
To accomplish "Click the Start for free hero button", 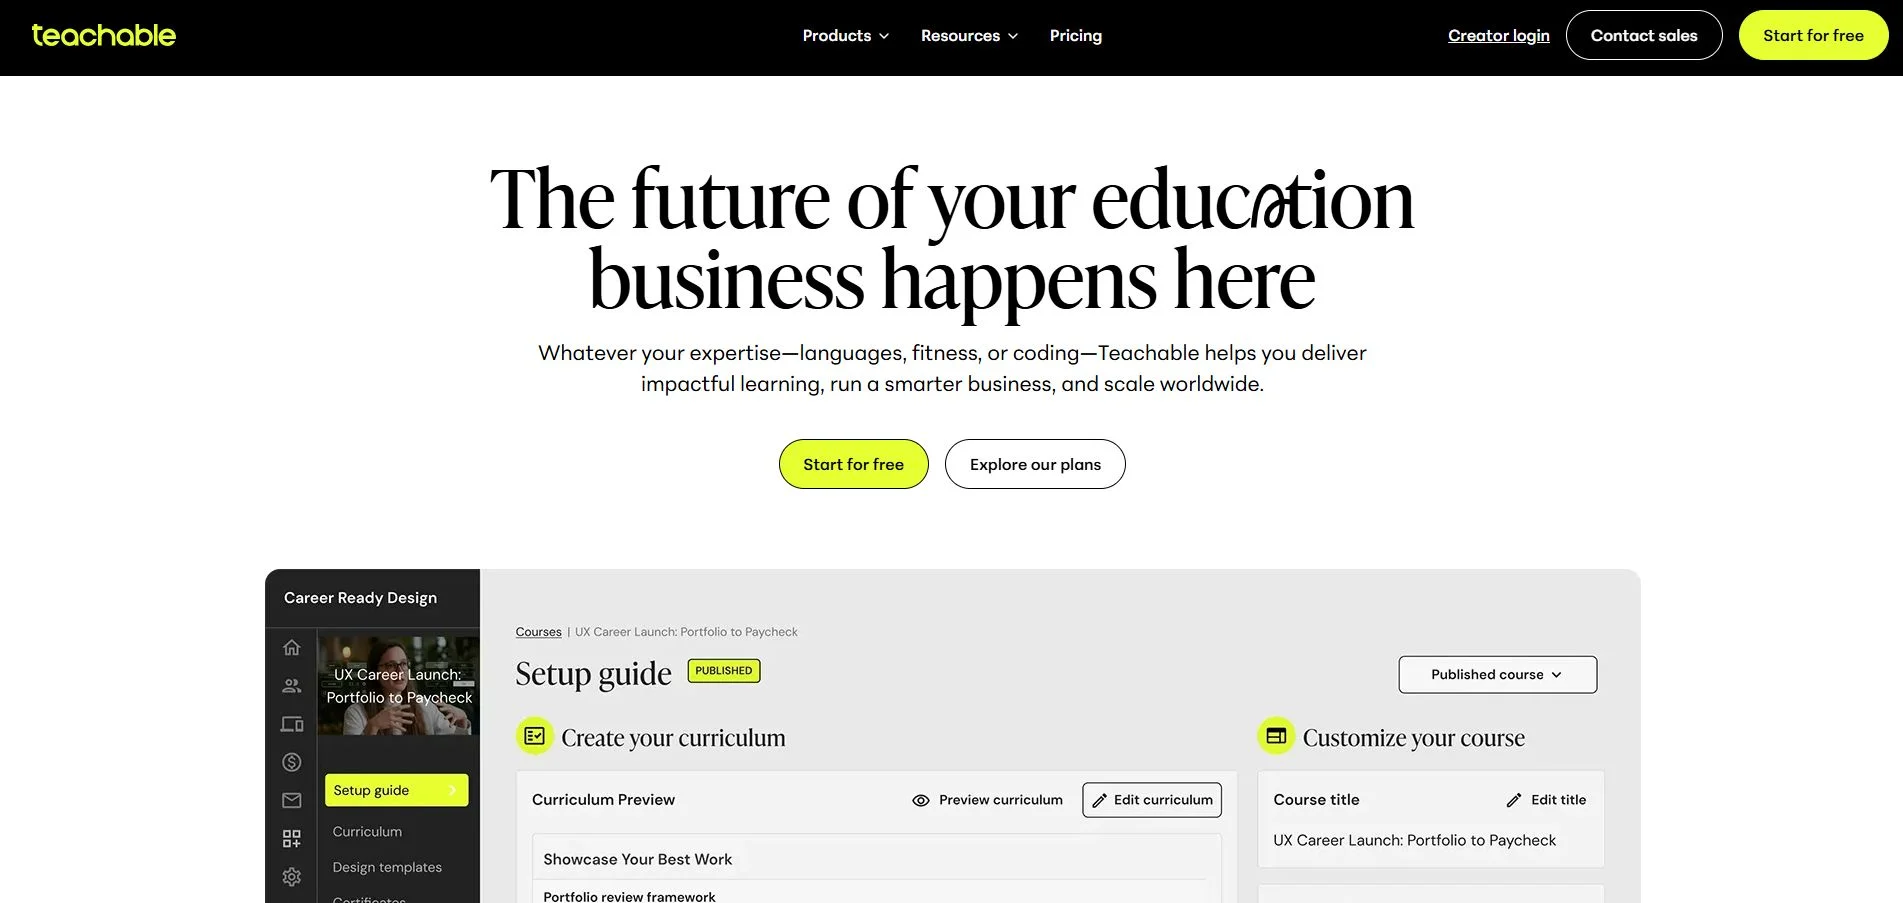I will click(853, 463).
